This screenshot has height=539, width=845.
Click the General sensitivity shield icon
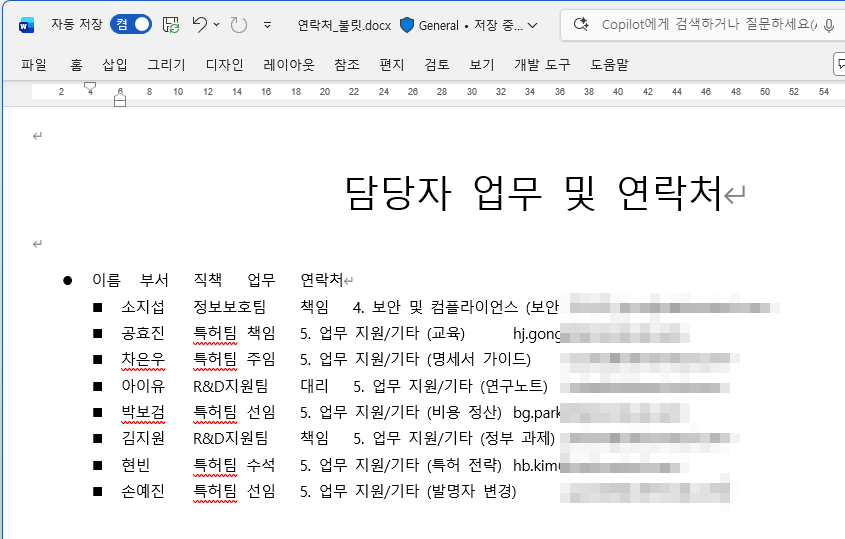click(407, 25)
